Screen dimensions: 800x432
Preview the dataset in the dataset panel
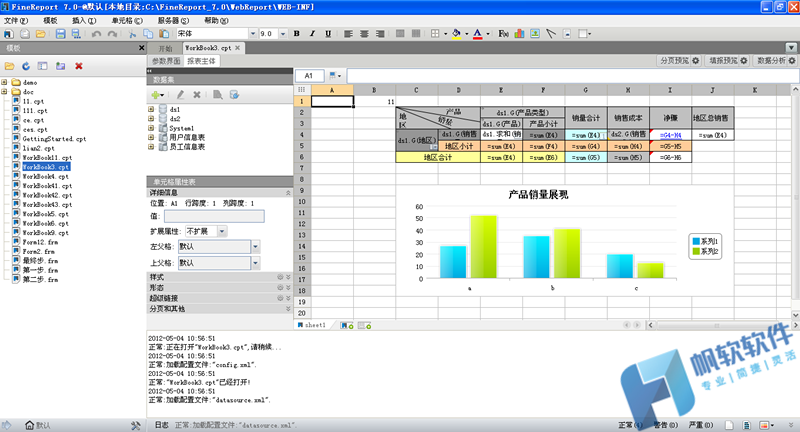click(x=218, y=95)
